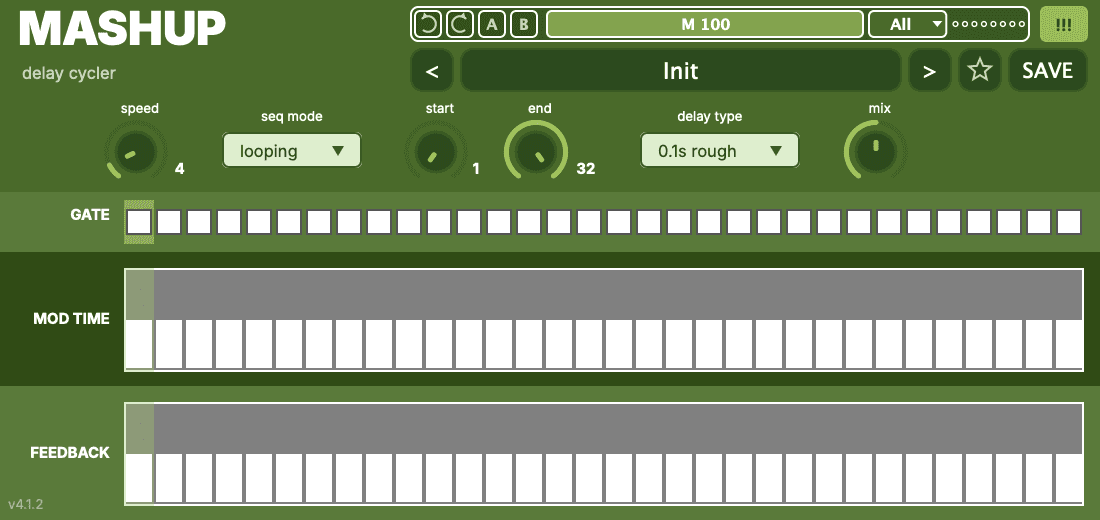
Task: Click the Init preset name field
Action: pos(680,71)
